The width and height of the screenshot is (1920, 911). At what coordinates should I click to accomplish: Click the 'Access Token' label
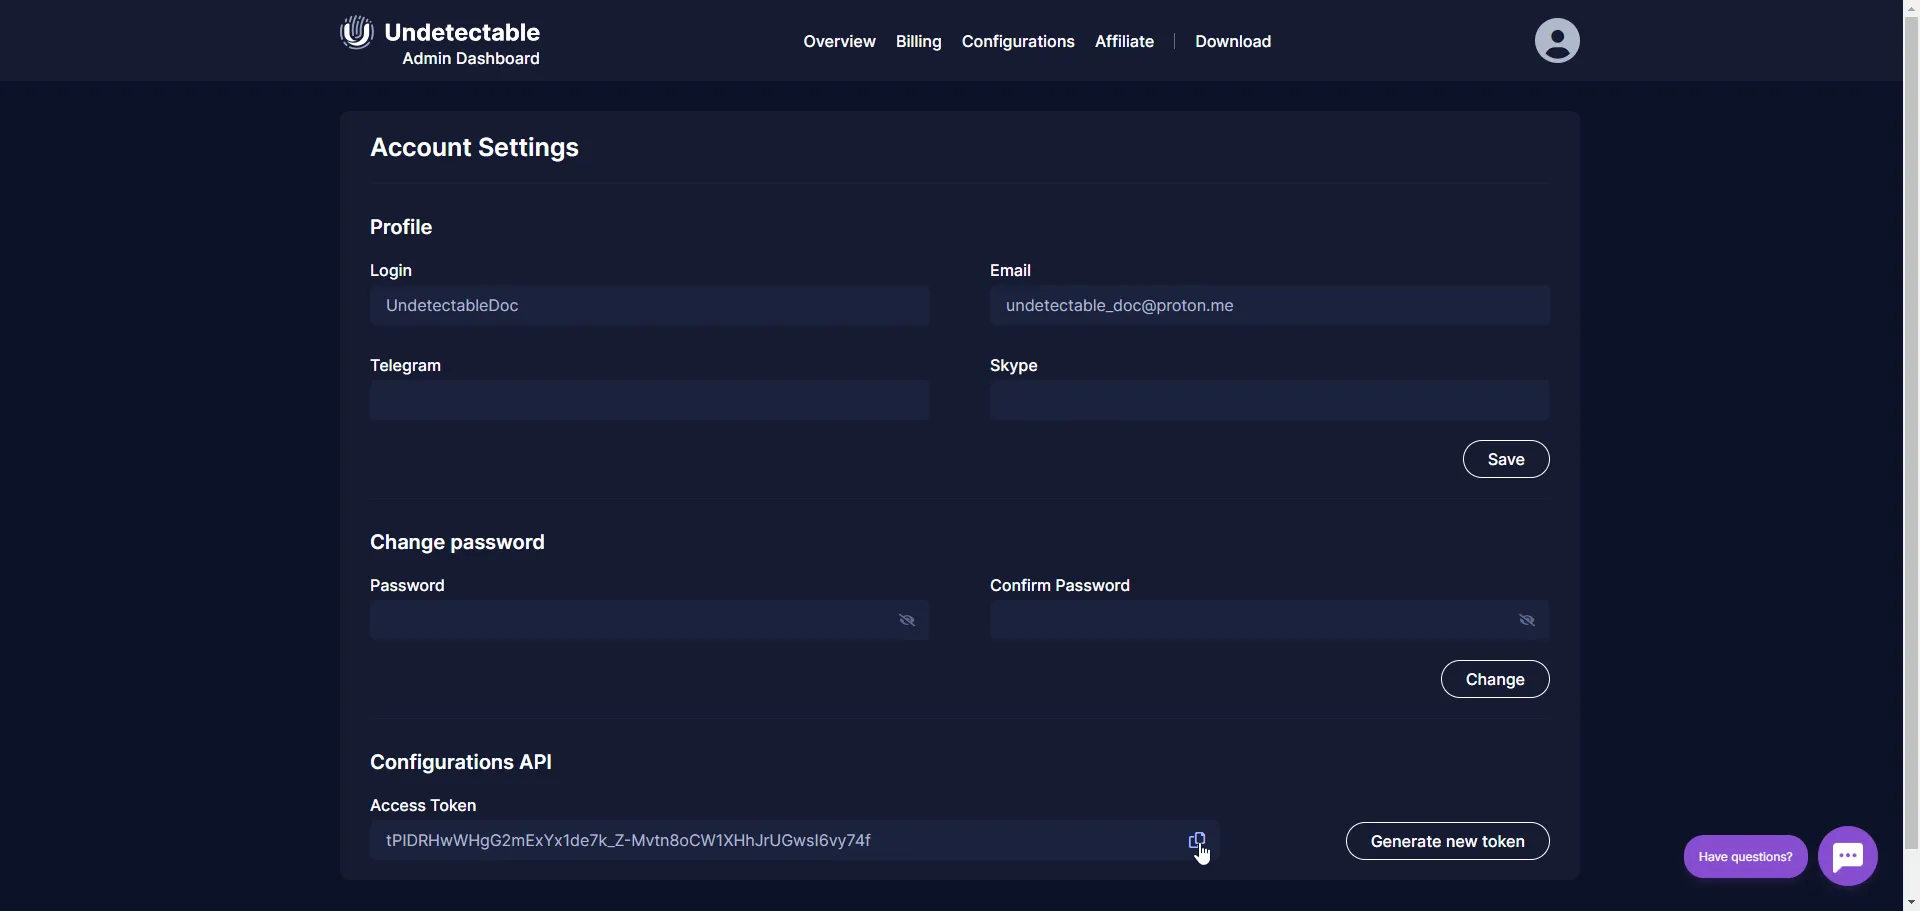423,805
